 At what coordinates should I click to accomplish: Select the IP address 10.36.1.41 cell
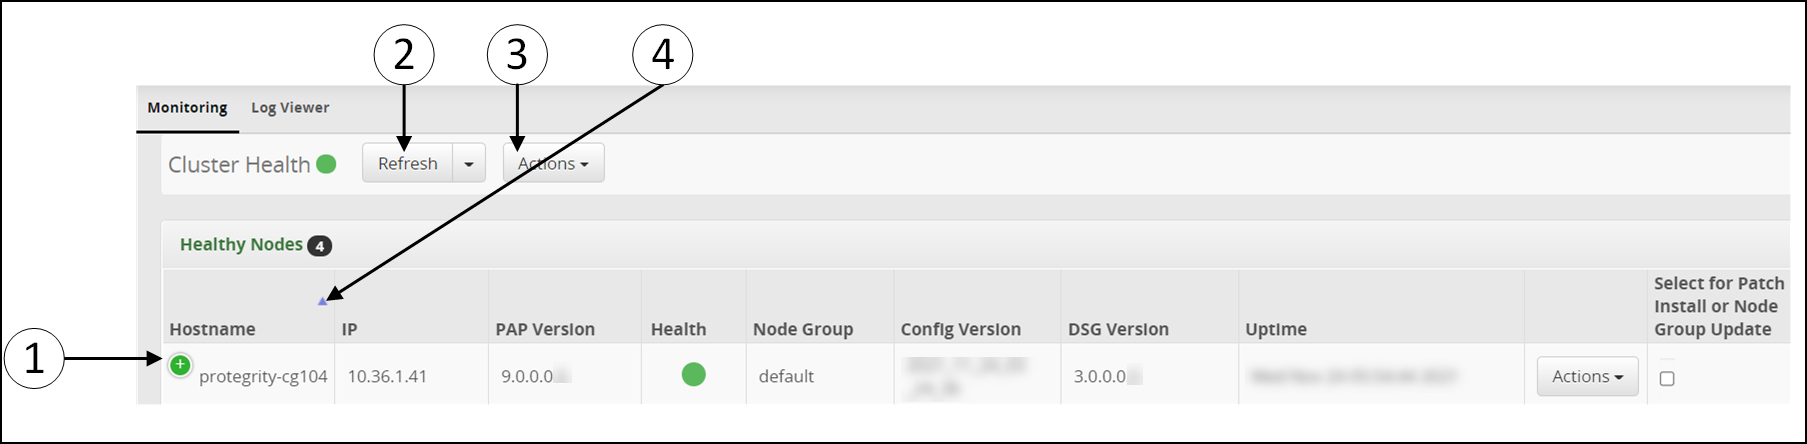click(x=387, y=376)
